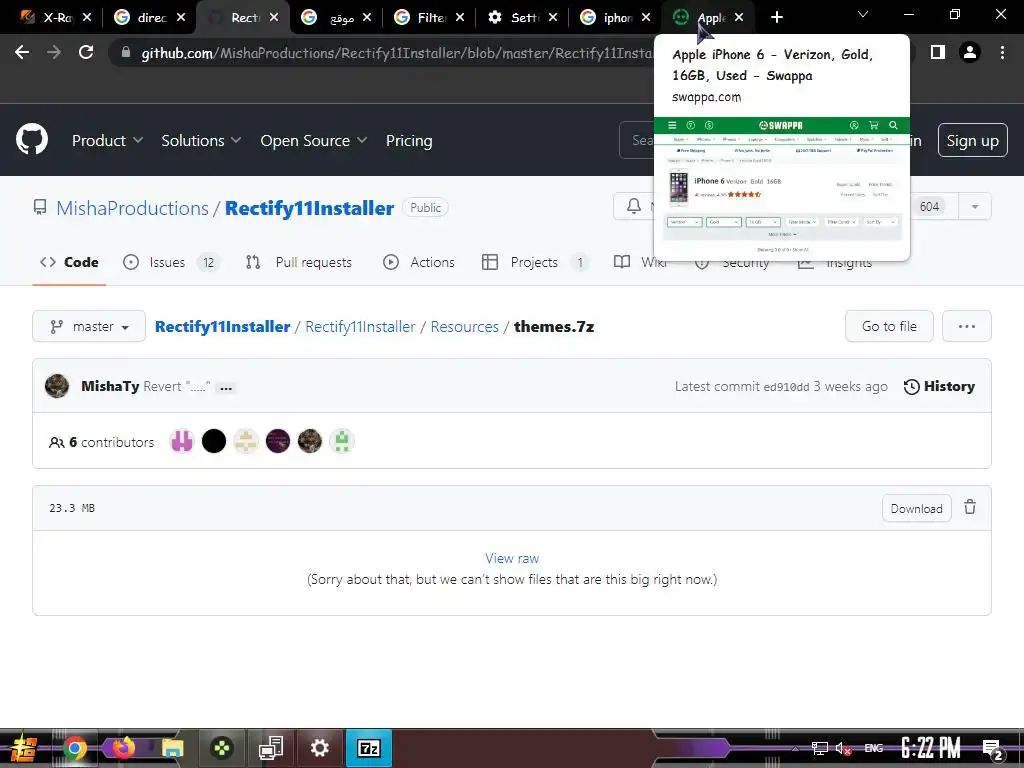Expand the dropdown beside 604 count
This screenshot has height=768, width=1024.
[974, 206]
